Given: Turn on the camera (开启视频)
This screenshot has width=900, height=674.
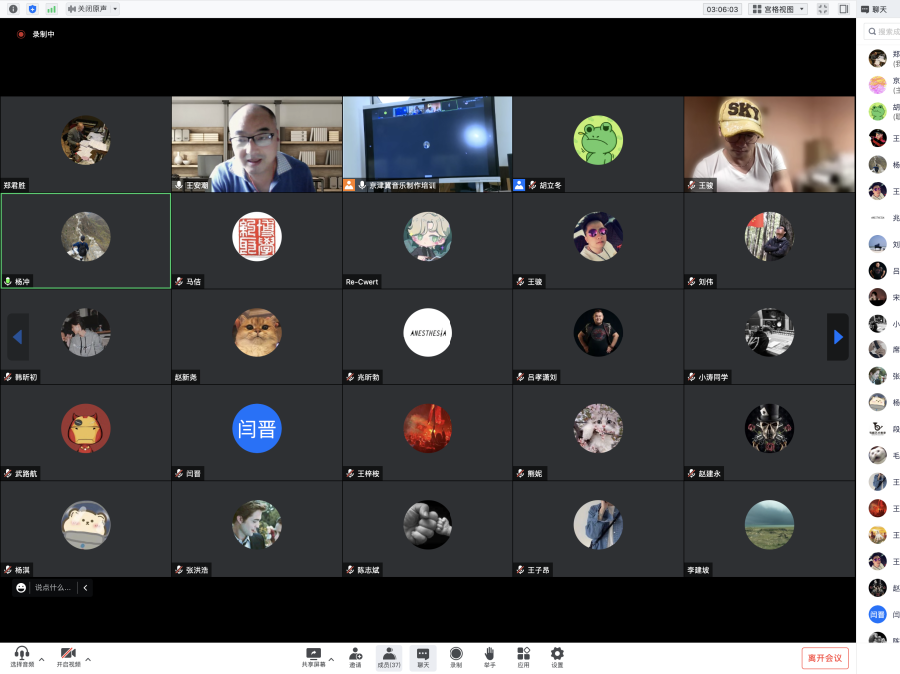Looking at the screenshot, I should pyautogui.click(x=68, y=657).
